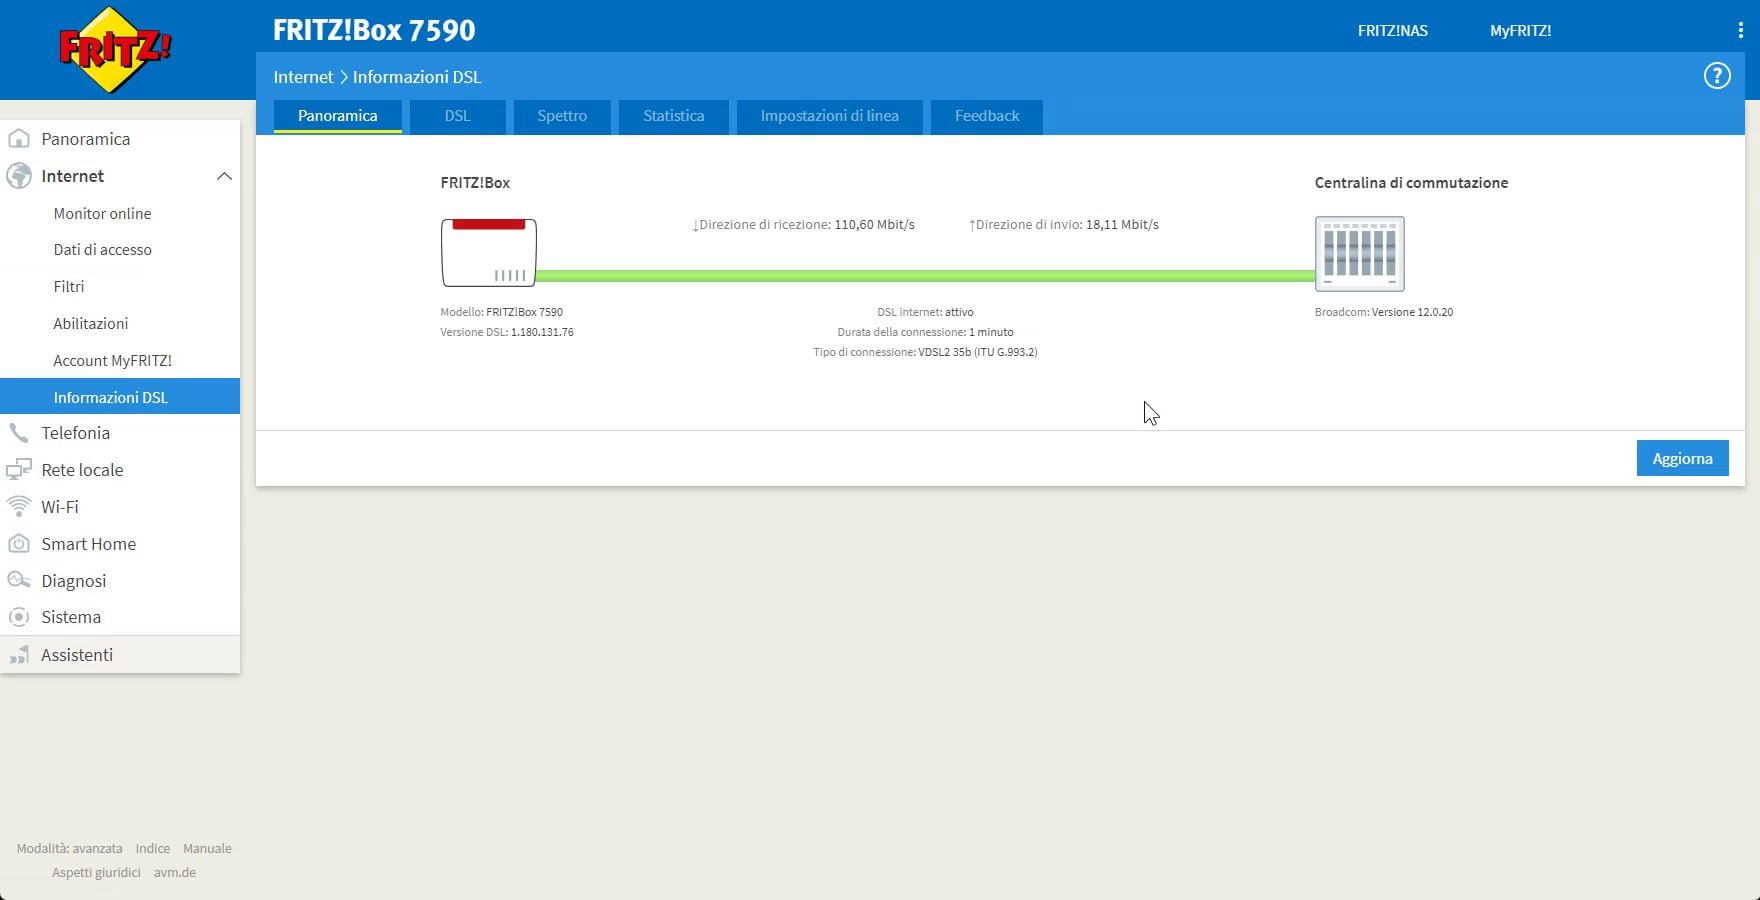Viewport: 1760px width, 900px height.
Task: Click the Rete locale network icon
Action: [x=18, y=470]
